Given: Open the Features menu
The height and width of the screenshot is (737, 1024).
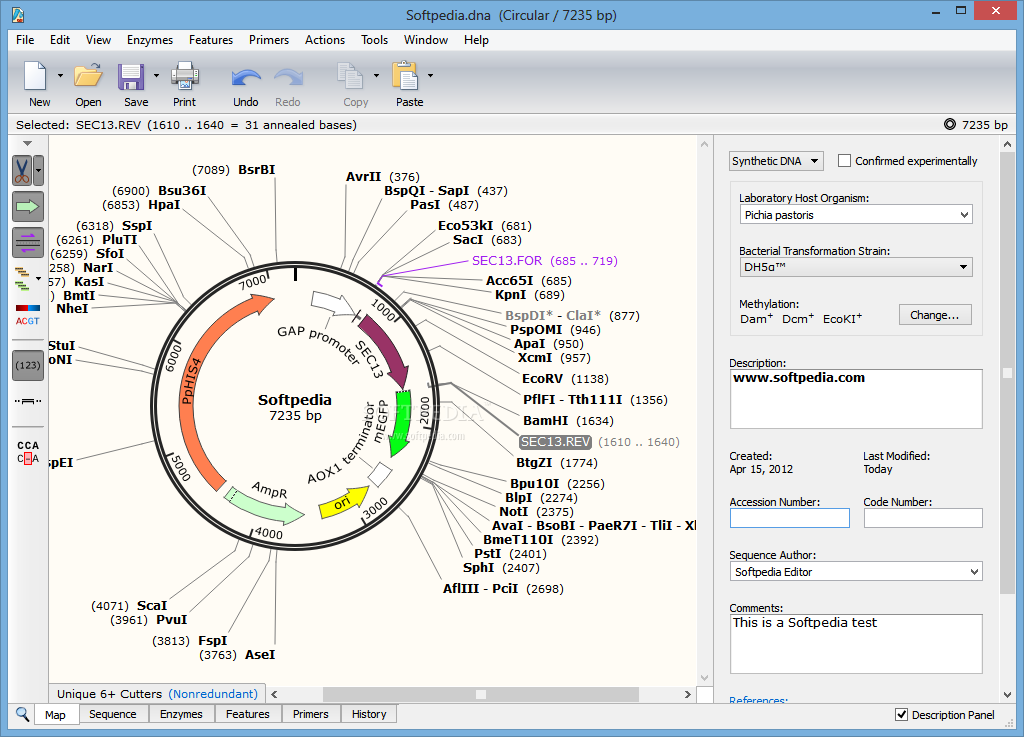Looking at the screenshot, I should (x=211, y=40).
